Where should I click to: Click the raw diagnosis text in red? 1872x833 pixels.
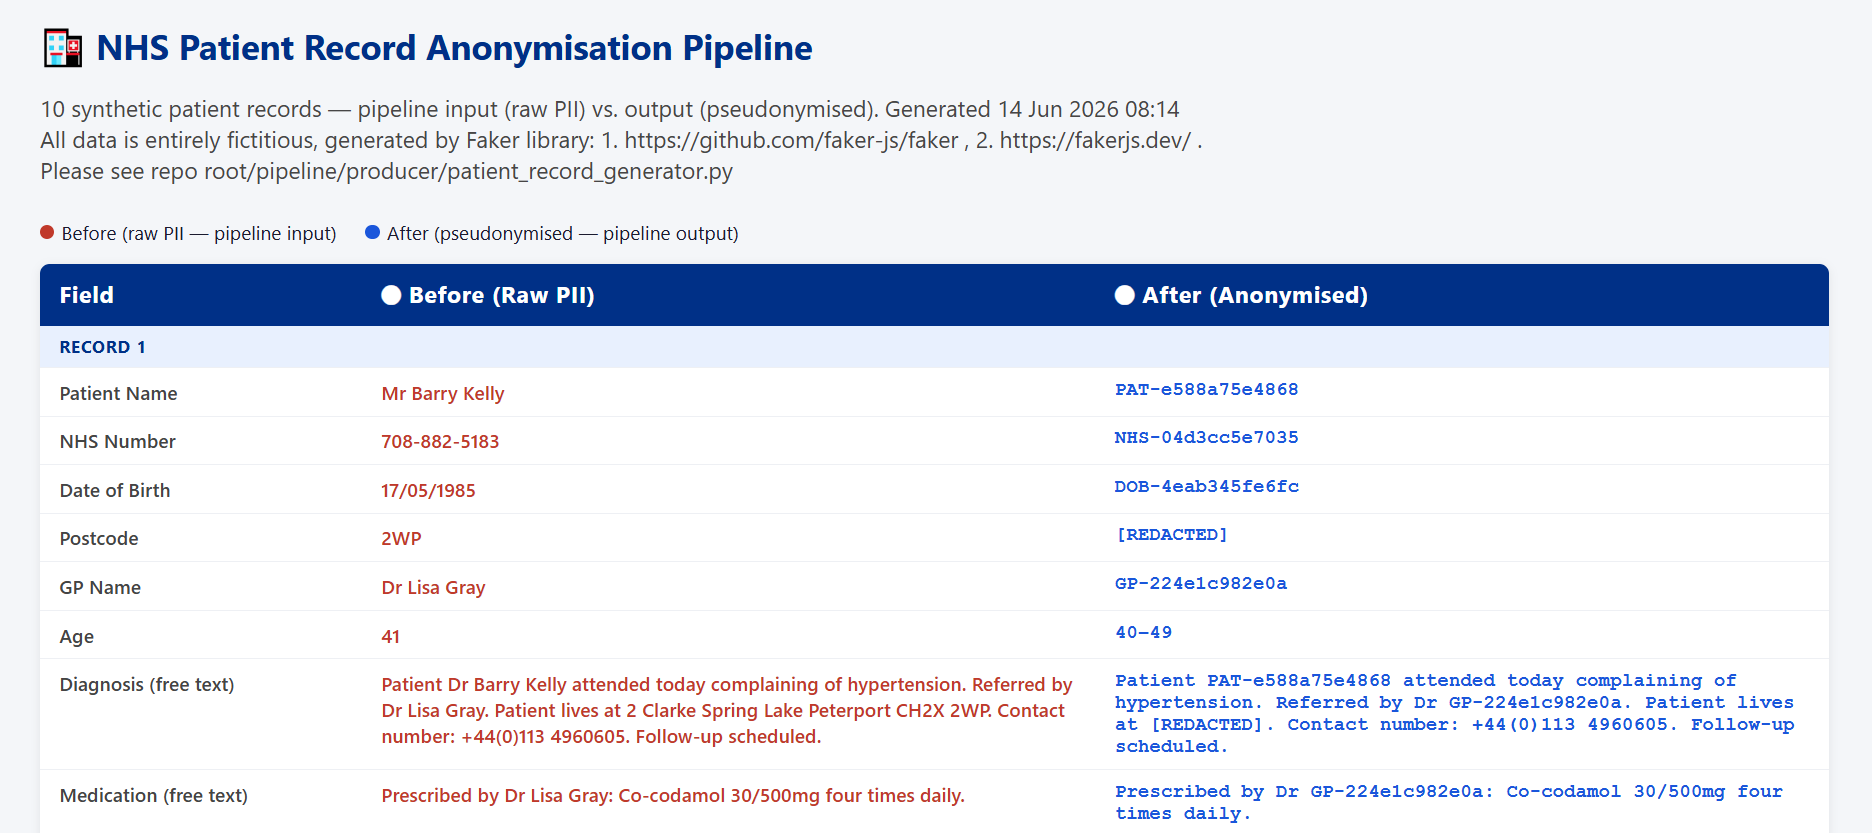click(x=727, y=710)
